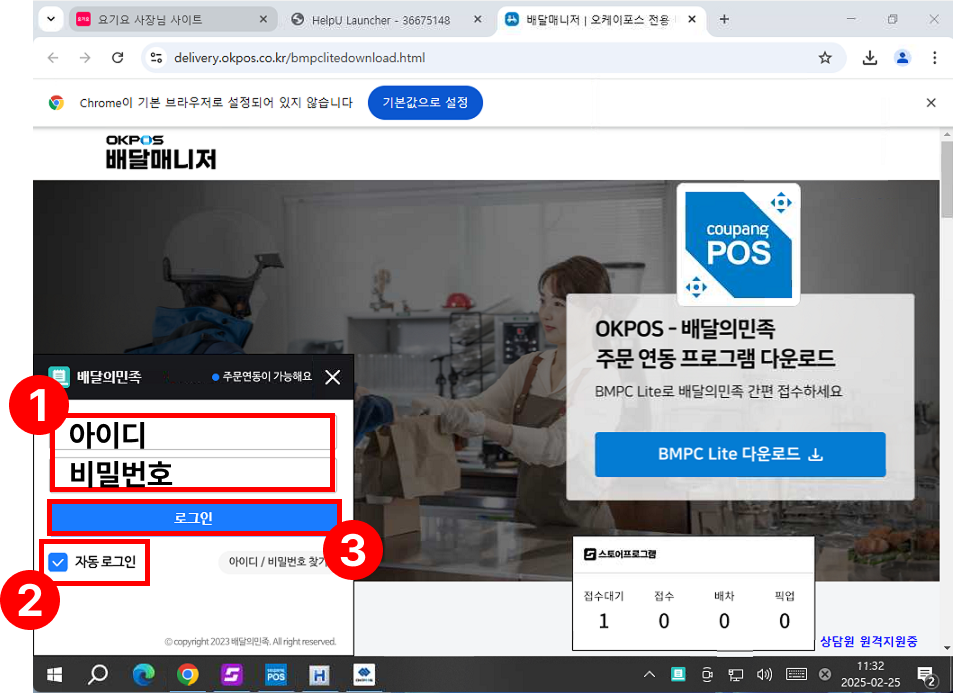The image size is (953, 693).
Task: Open Chrome three-dot menu
Action: [x=934, y=58]
